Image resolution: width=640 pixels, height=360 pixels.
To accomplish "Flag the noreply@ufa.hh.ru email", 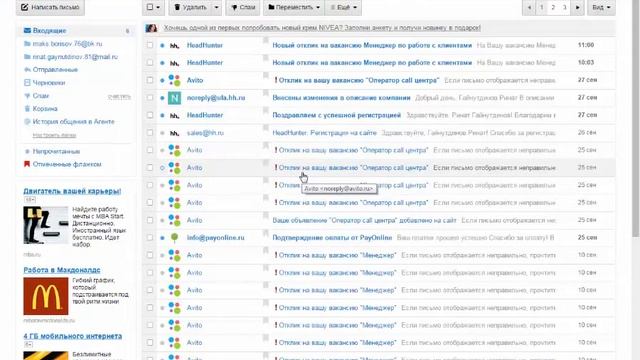I will pyautogui.click(x=265, y=93).
